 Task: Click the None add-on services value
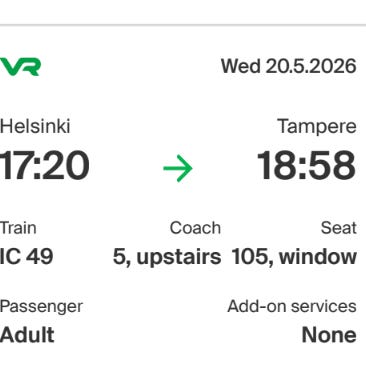click(329, 335)
